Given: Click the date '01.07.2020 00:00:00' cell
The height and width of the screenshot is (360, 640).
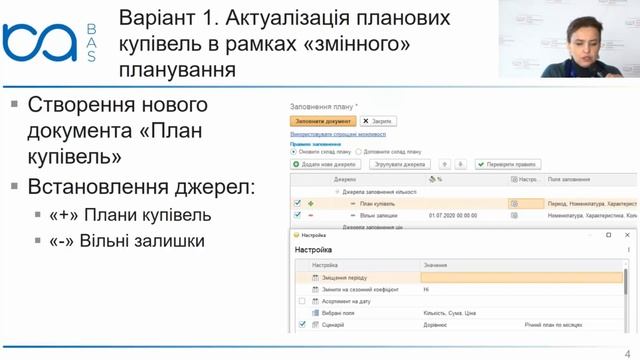Looking at the screenshot, I should (453, 215).
